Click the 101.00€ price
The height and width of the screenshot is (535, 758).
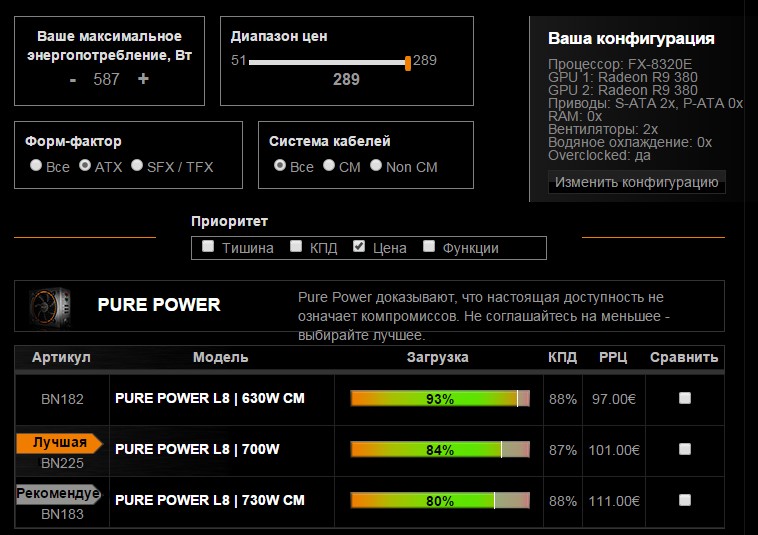pos(614,450)
